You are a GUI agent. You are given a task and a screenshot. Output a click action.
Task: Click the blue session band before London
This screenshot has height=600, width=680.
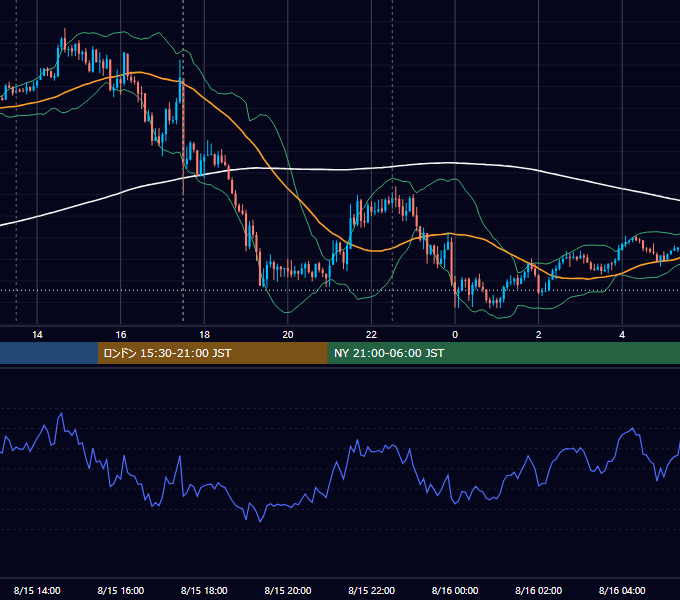click(x=49, y=353)
